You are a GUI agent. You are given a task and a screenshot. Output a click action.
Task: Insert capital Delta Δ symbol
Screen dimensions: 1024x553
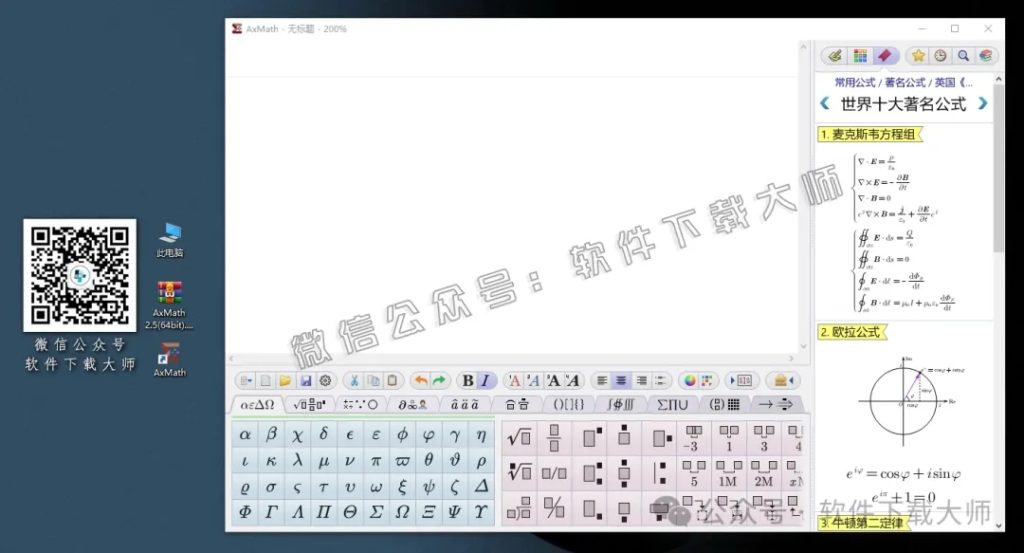pyautogui.click(x=481, y=486)
